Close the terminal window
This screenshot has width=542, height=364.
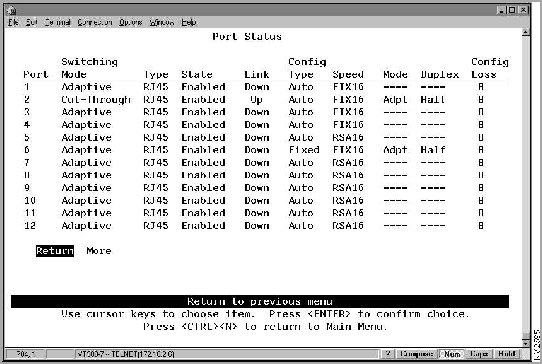[523, 10]
